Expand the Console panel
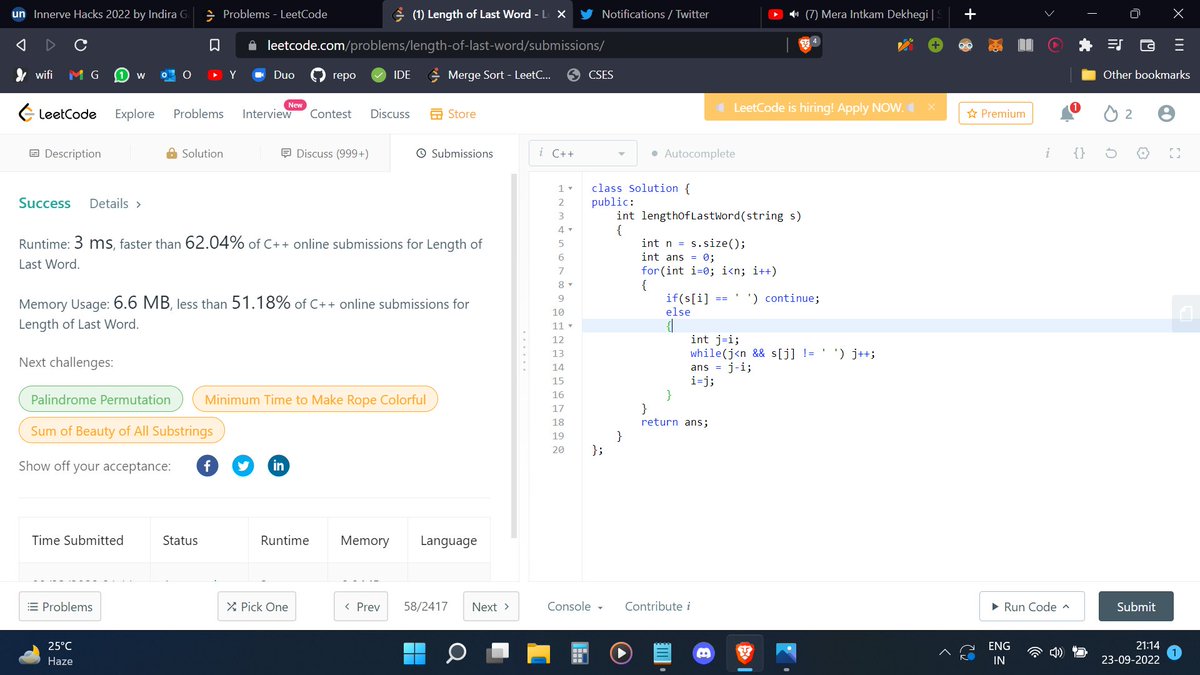The image size is (1200, 675). click(575, 607)
